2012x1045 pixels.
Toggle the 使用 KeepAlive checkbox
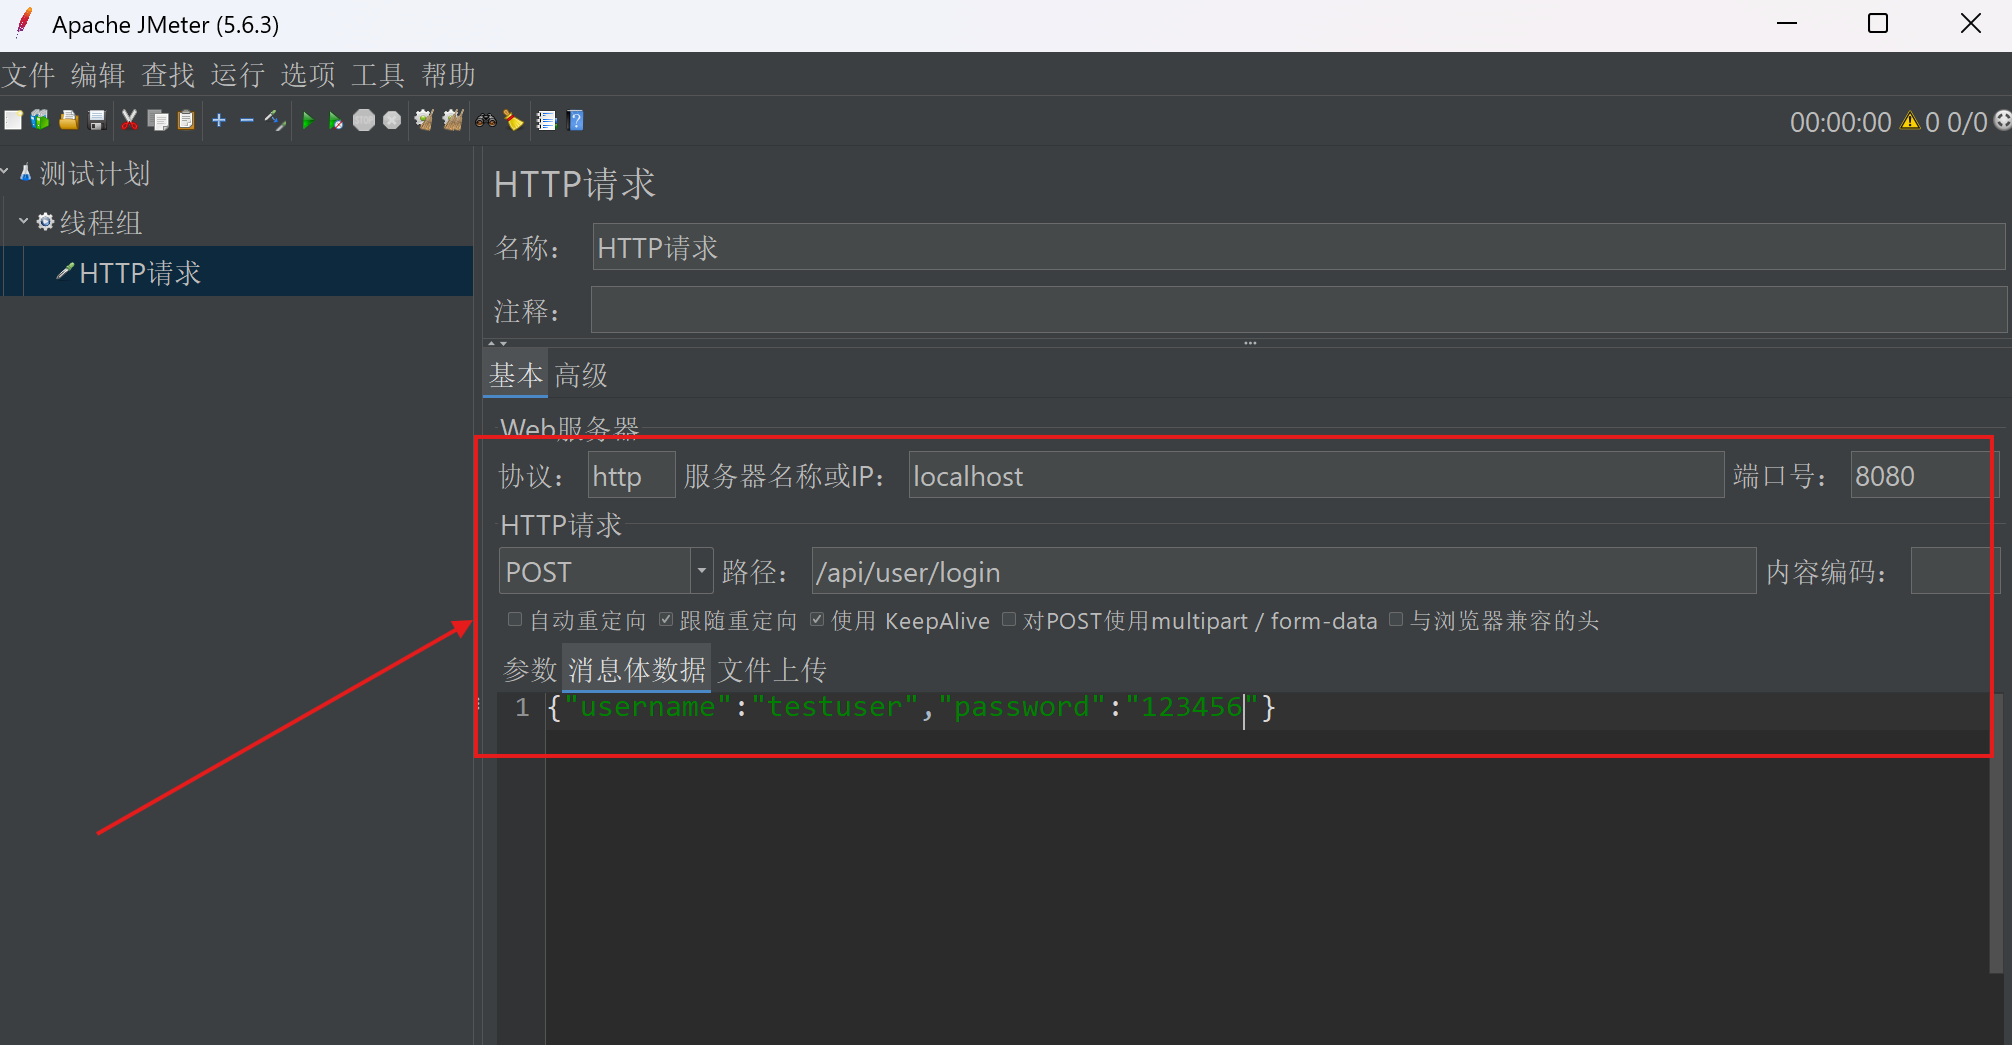817,620
